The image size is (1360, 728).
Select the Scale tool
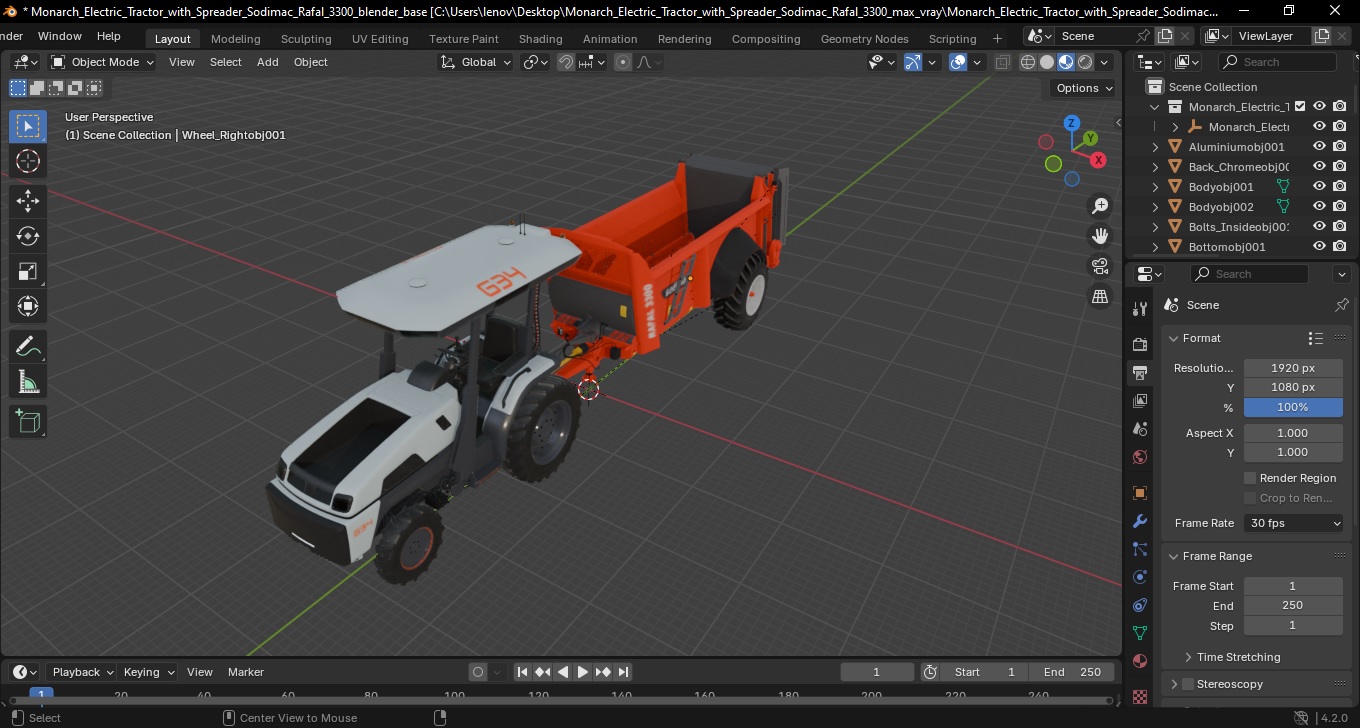coord(28,271)
